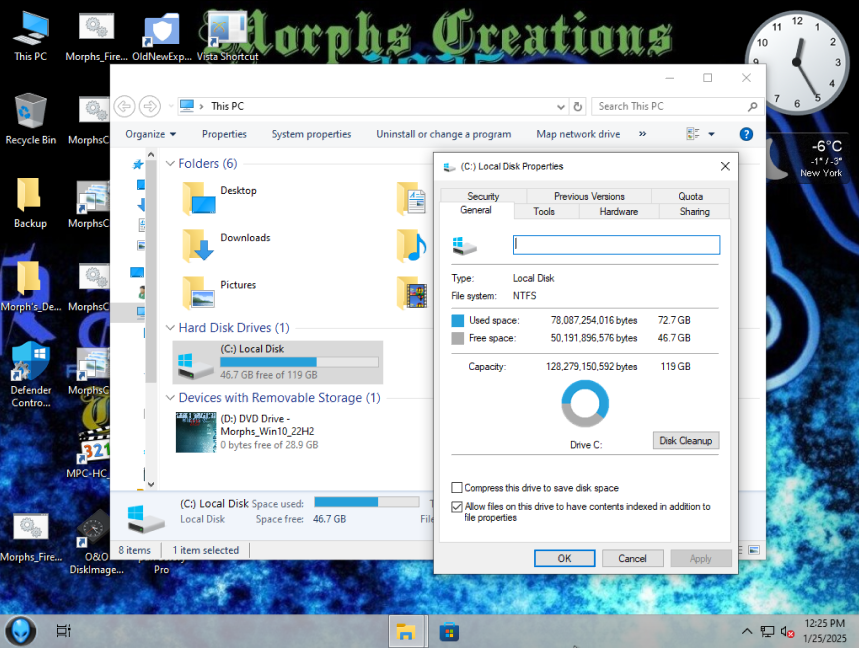
Task: Open Task View on the taskbar
Action: 64,631
